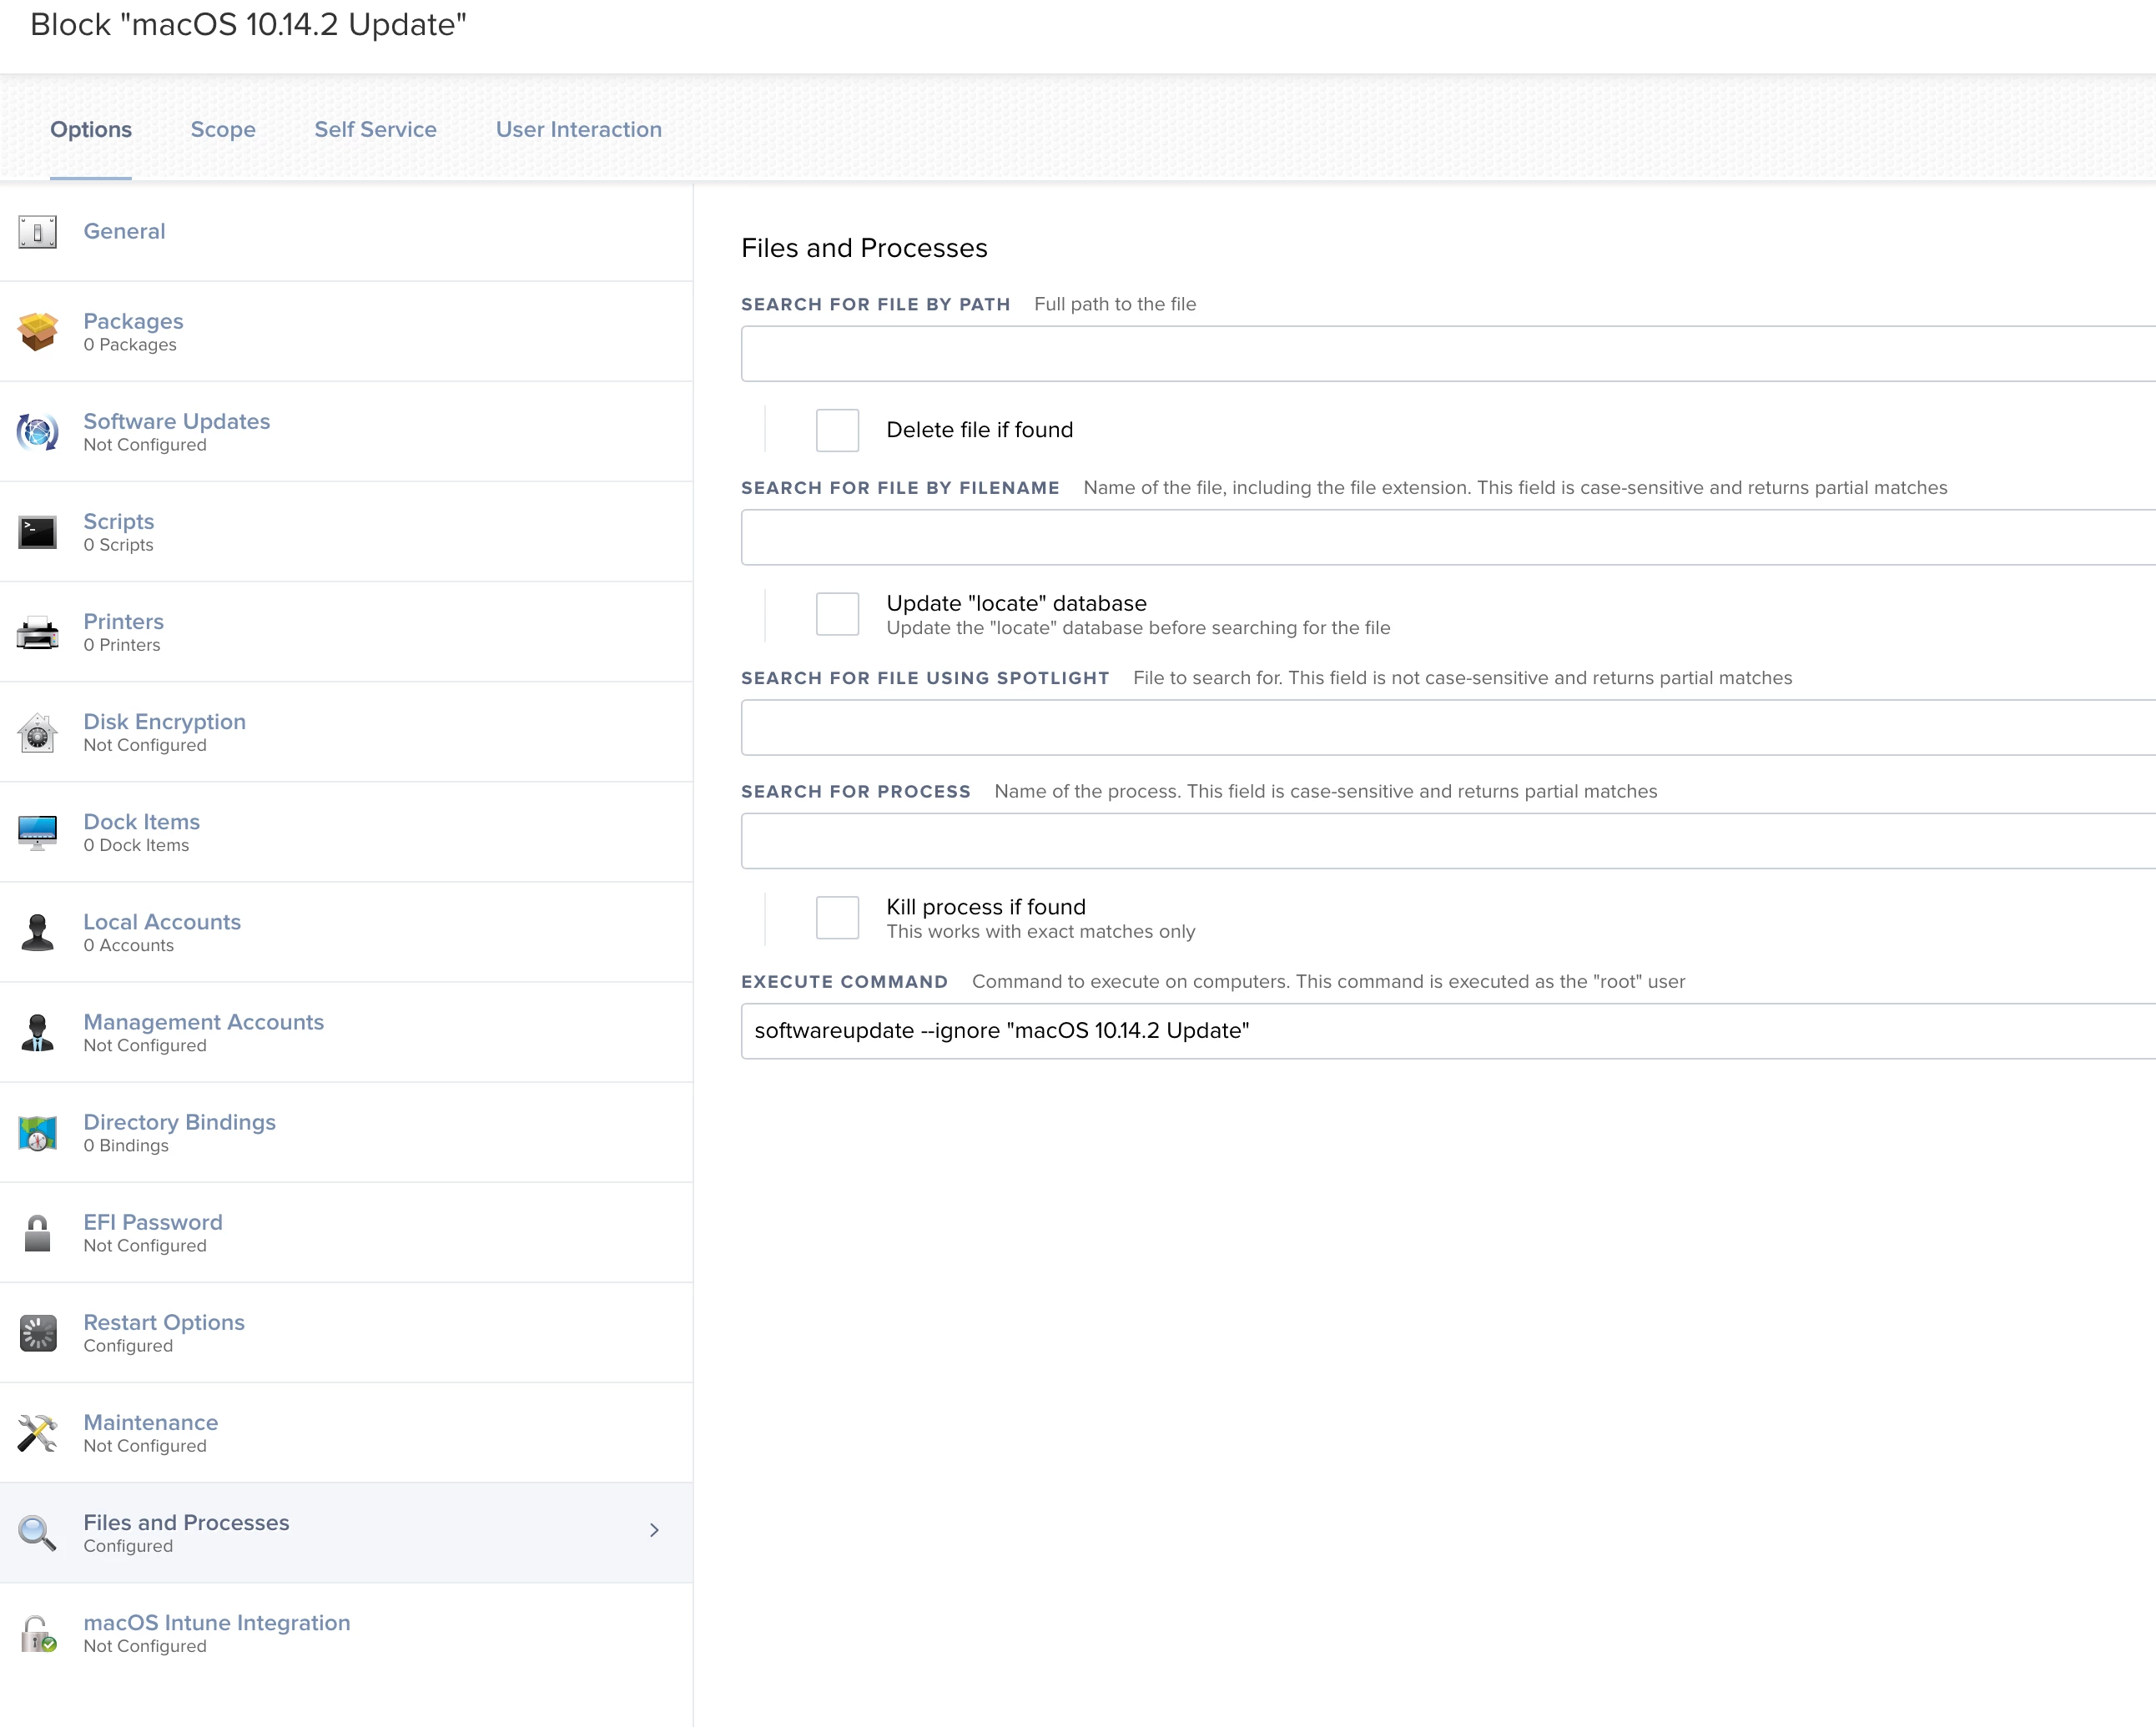Check the Update "locate" database box
The image size is (2156, 1727).
tap(837, 614)
